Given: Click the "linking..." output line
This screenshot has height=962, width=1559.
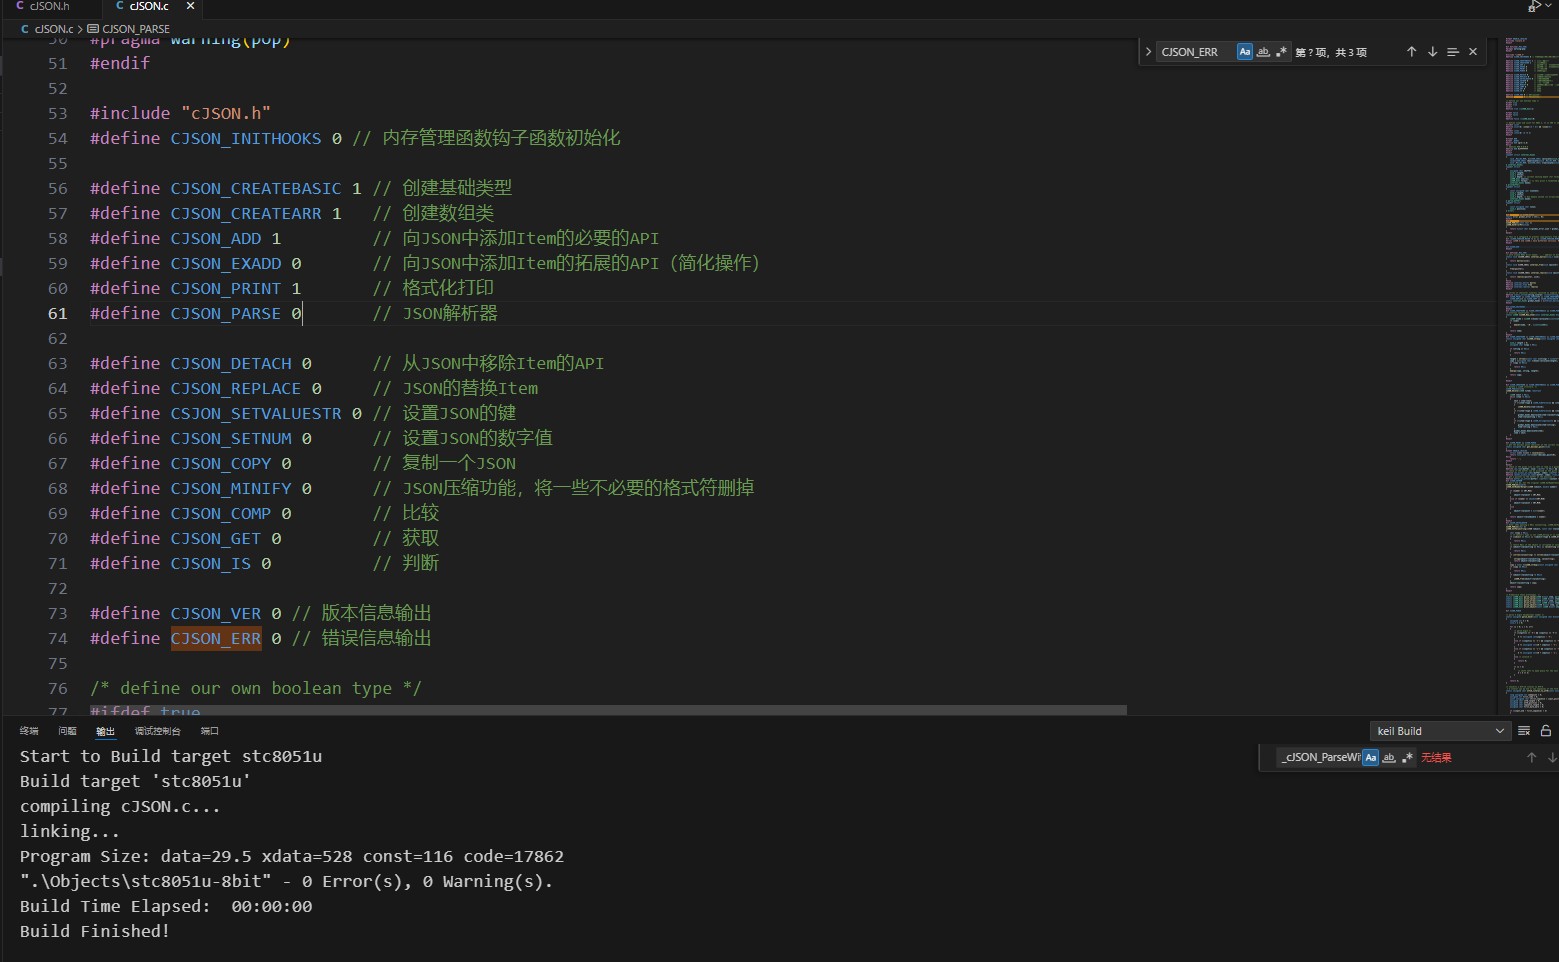Looking at the screenshot, I should [70, 831].
